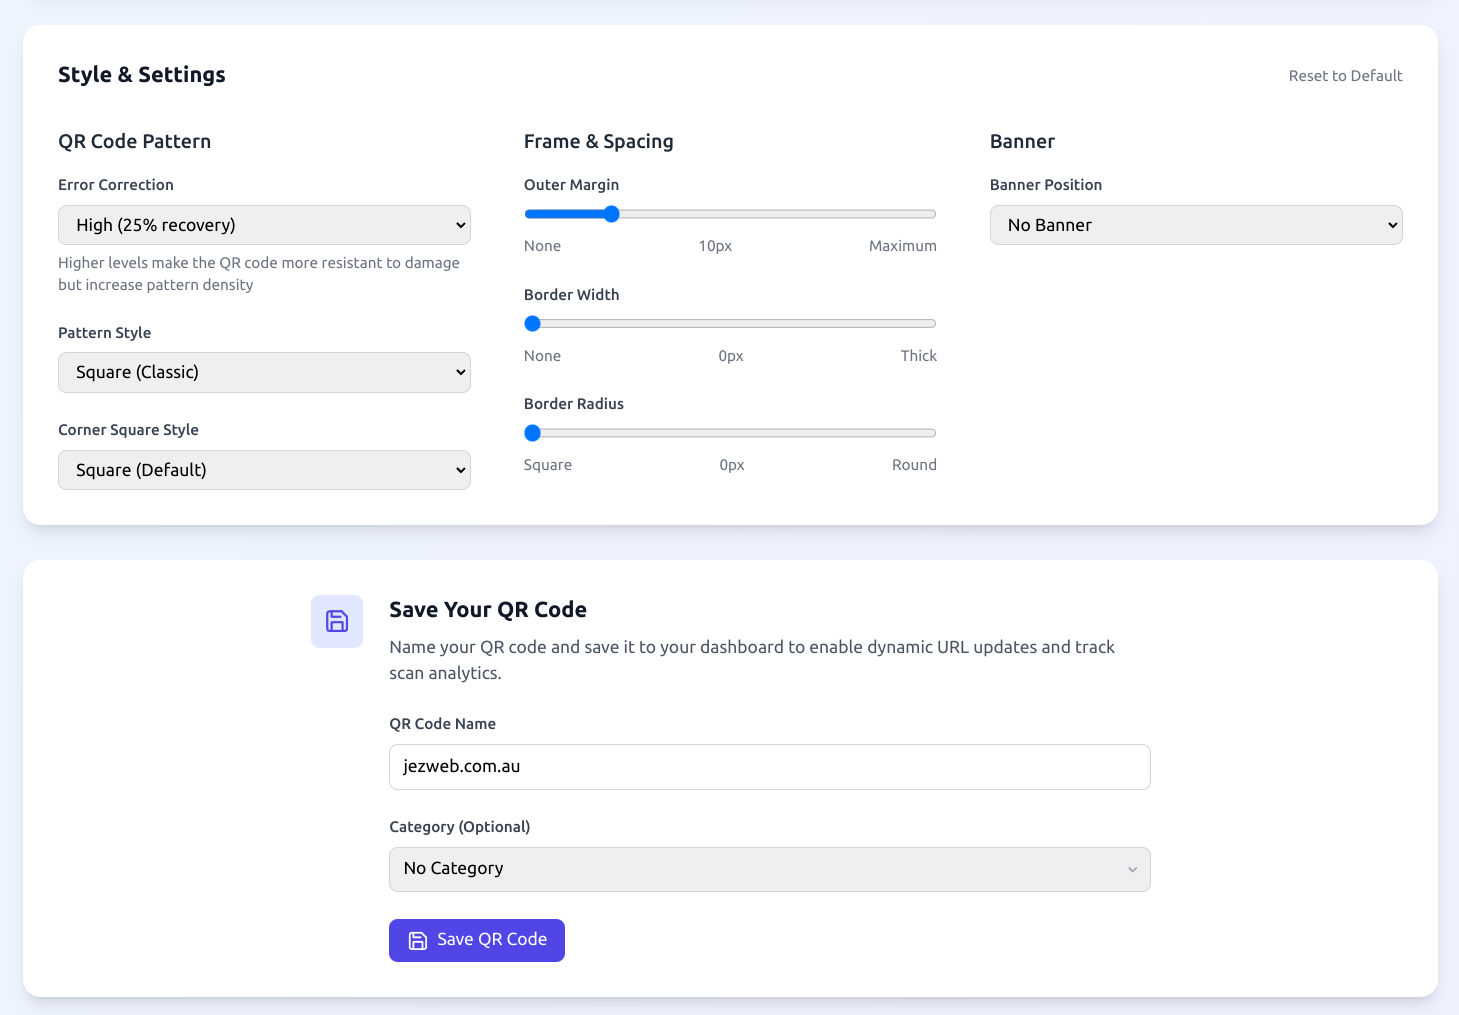The image size is (1459, 1015).
Task: Click the middle of Border Width slider track
Action: tap(730, 323)
